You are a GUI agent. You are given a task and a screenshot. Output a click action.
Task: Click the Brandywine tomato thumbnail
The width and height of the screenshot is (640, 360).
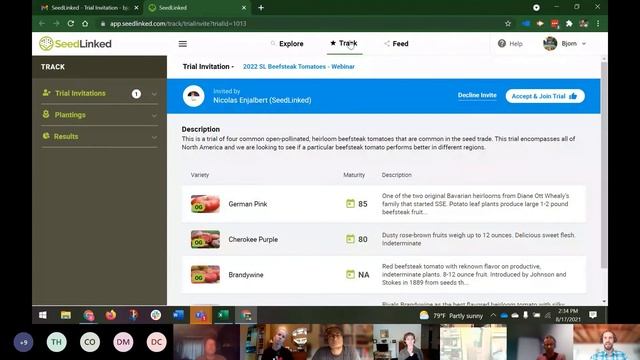[x=205, y=274]
